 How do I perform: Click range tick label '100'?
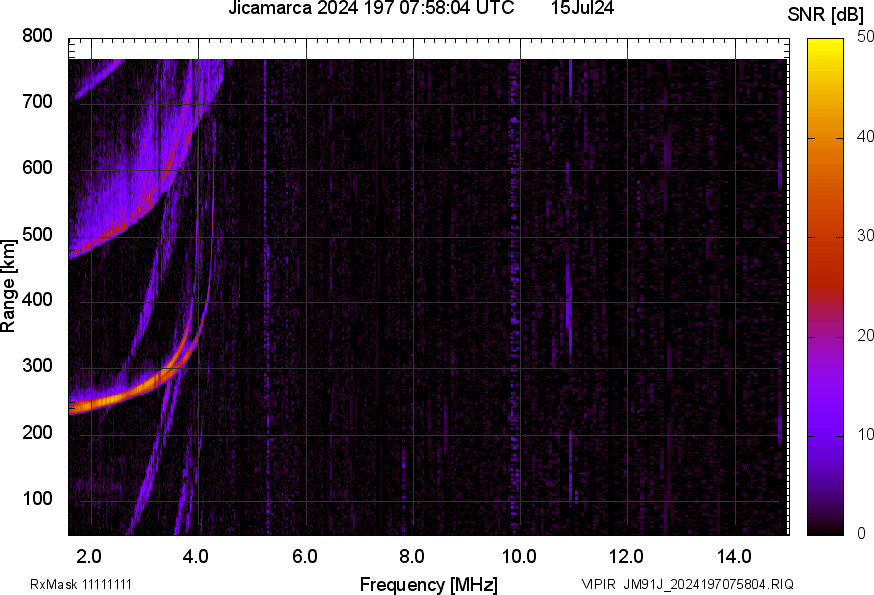point(37,498)
